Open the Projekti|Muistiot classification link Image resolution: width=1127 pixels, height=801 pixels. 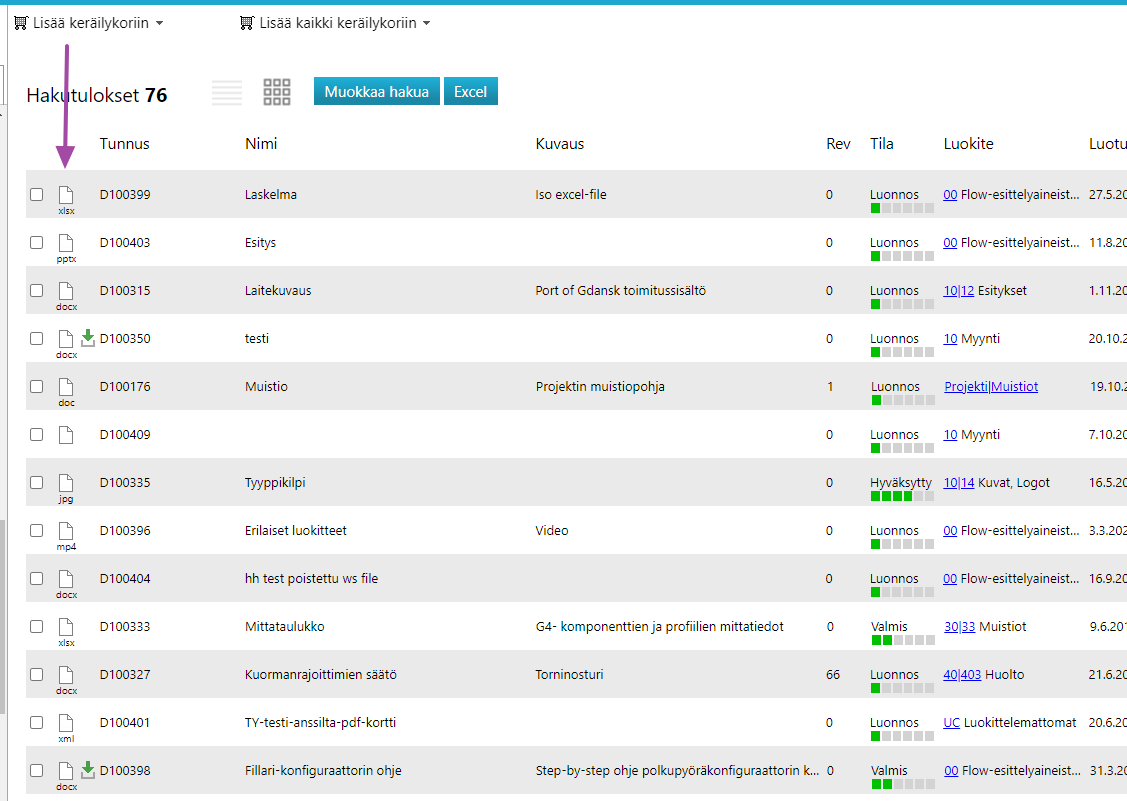tap(990, 387)
